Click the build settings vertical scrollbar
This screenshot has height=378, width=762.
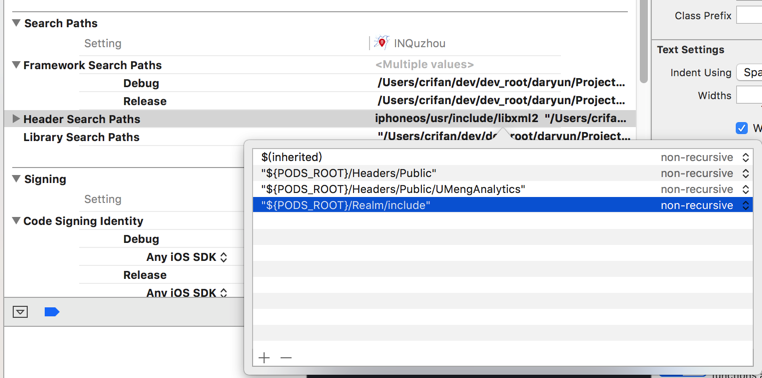pyautogui.click(x=643, y=41)
